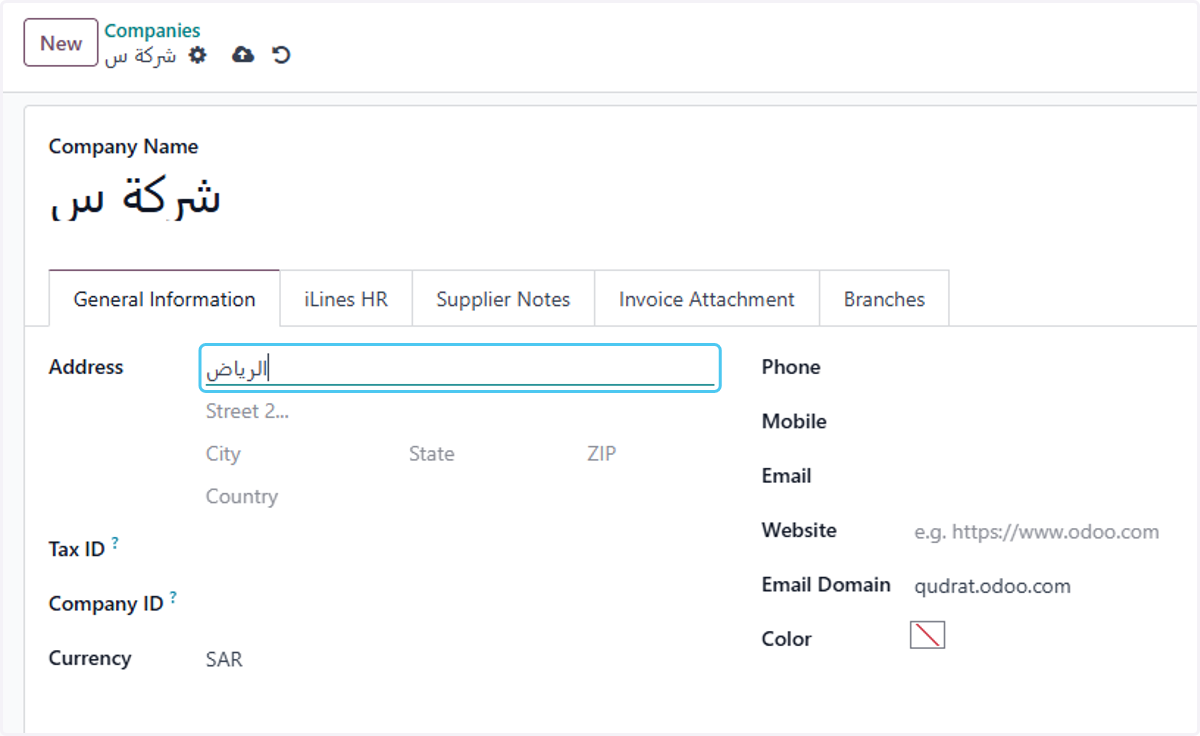Click the breadcrumb record name شركة س
1200x736 pixels.
pos(141,56)
